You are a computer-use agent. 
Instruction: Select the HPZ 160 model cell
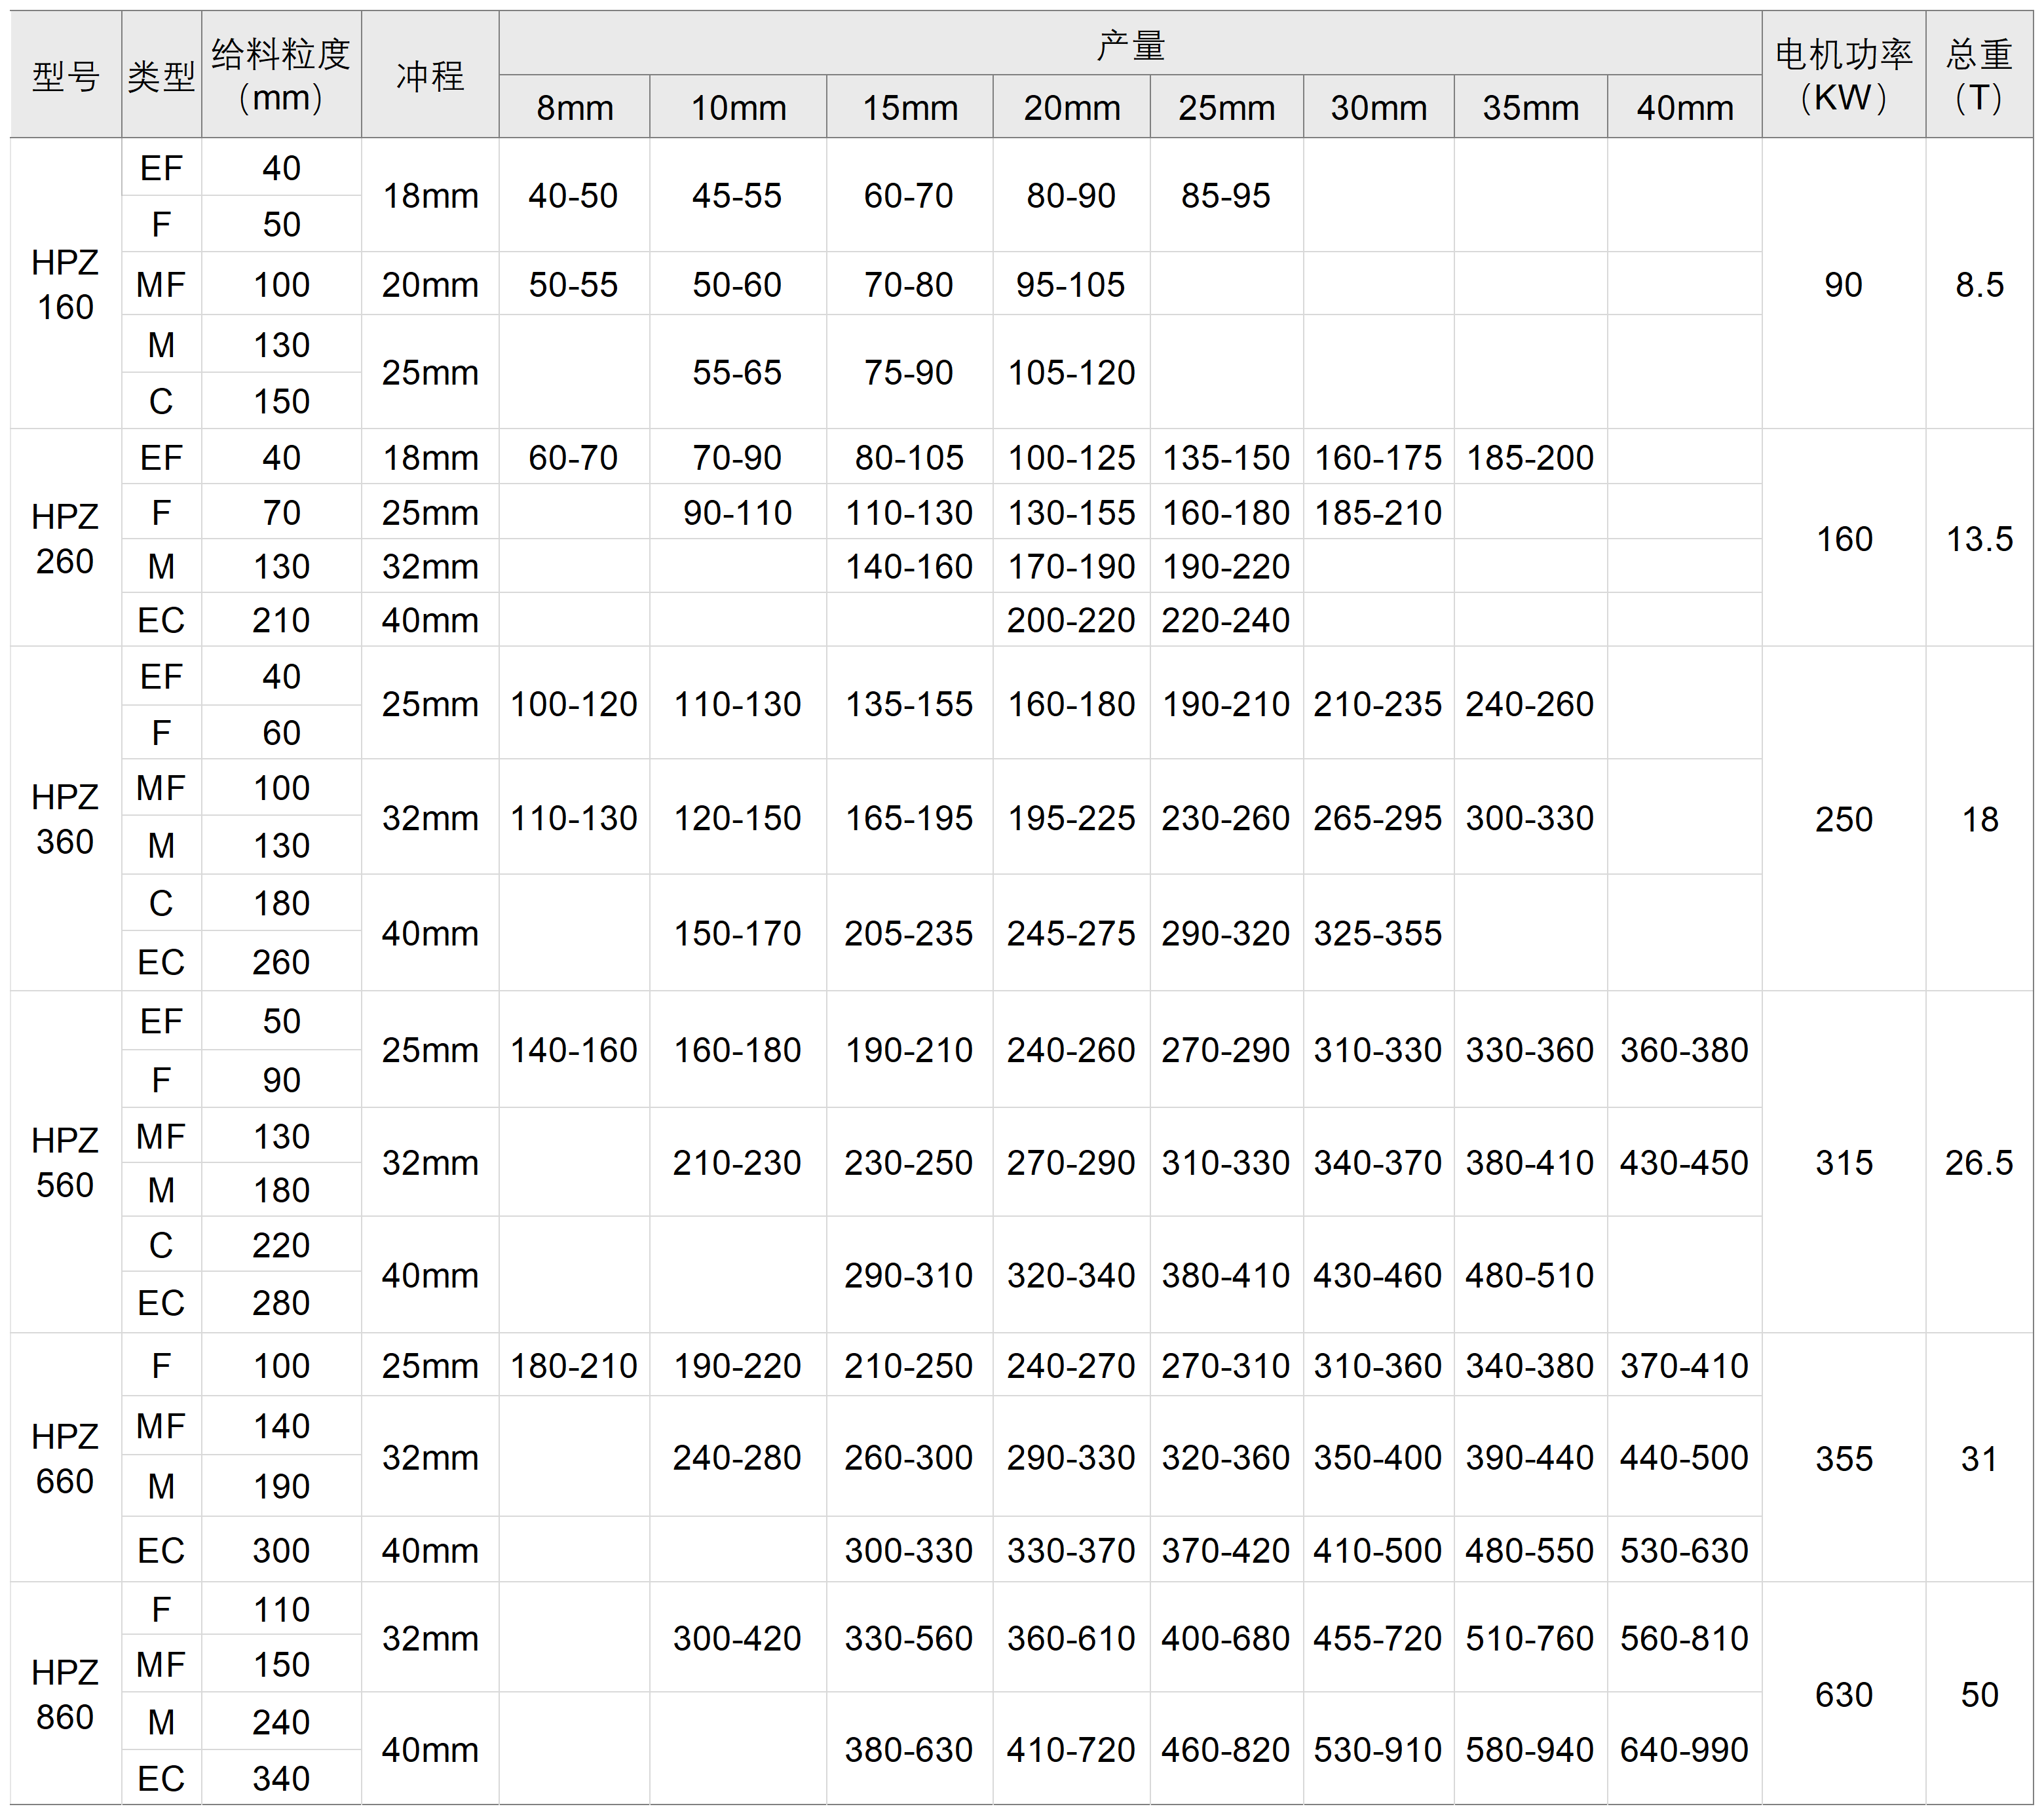pos(65,284)
